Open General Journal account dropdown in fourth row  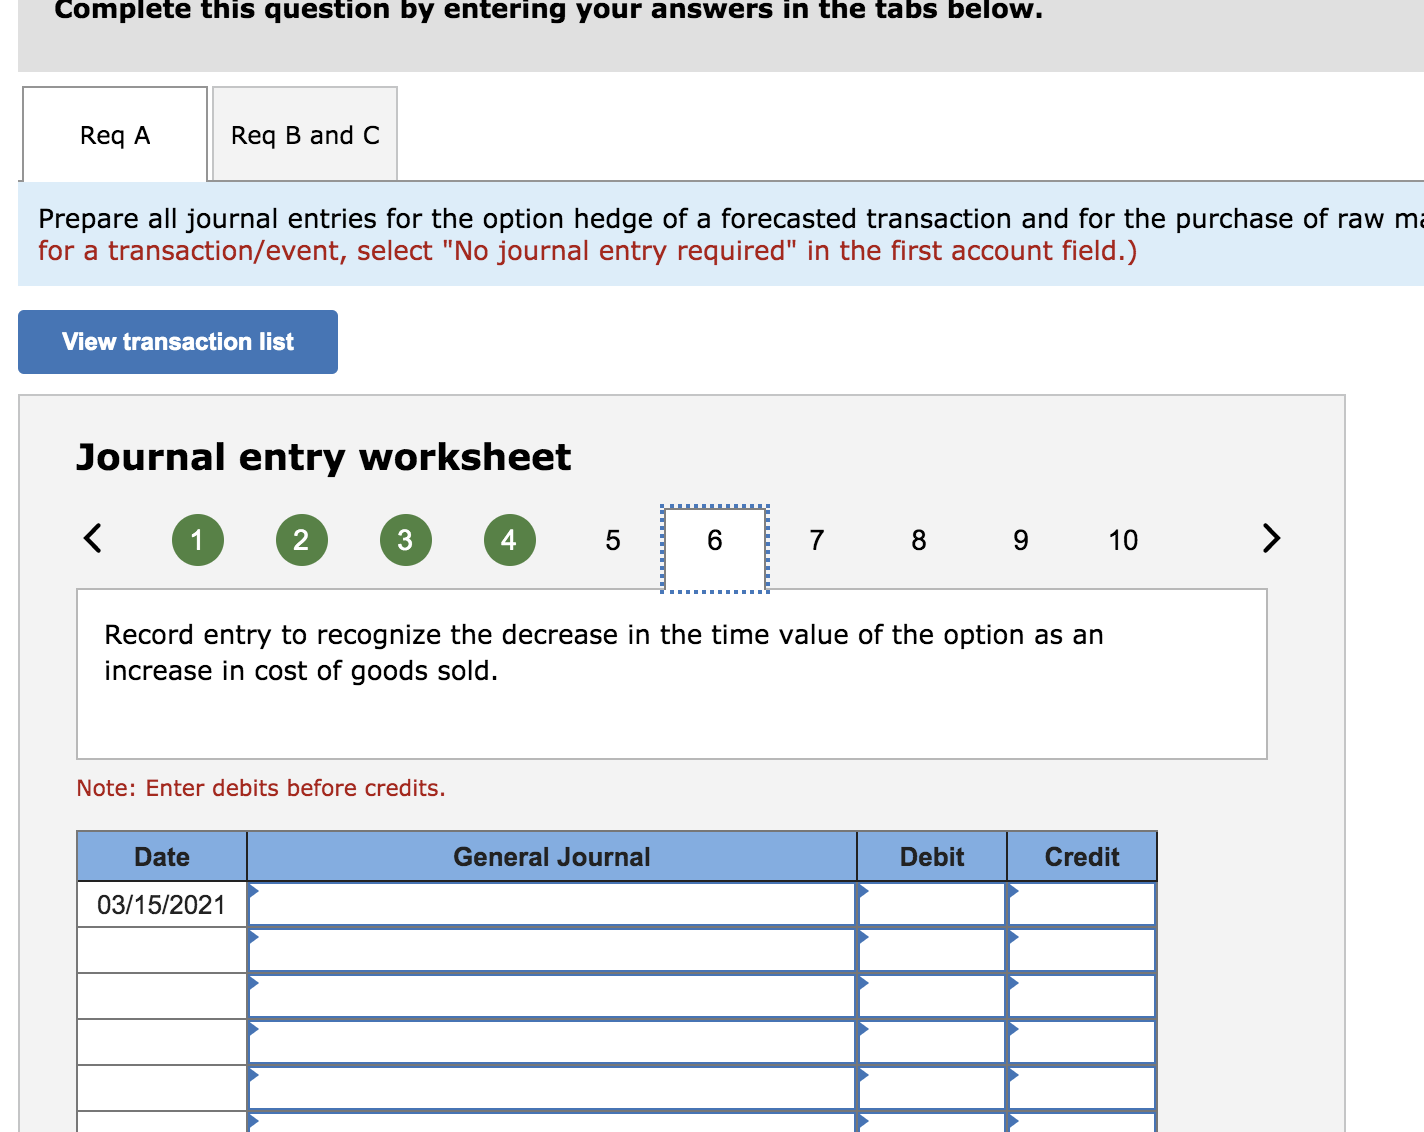pyautogui.click(x=552, y=1043)
